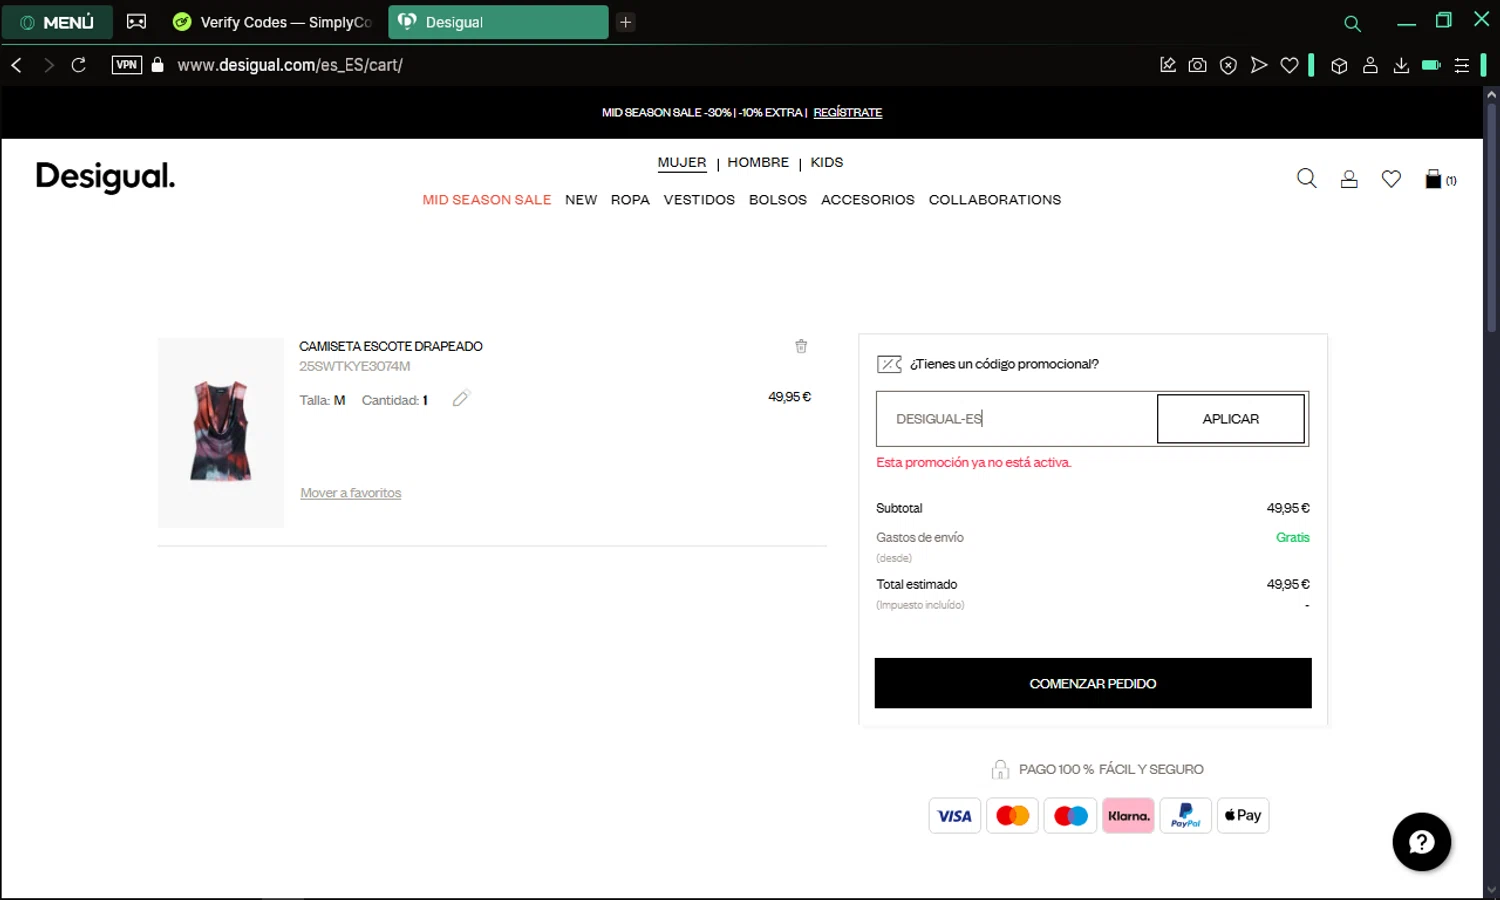Click the Gratis shipping value
This screenshot has height=900, width=1500.
pos(1293,537)
